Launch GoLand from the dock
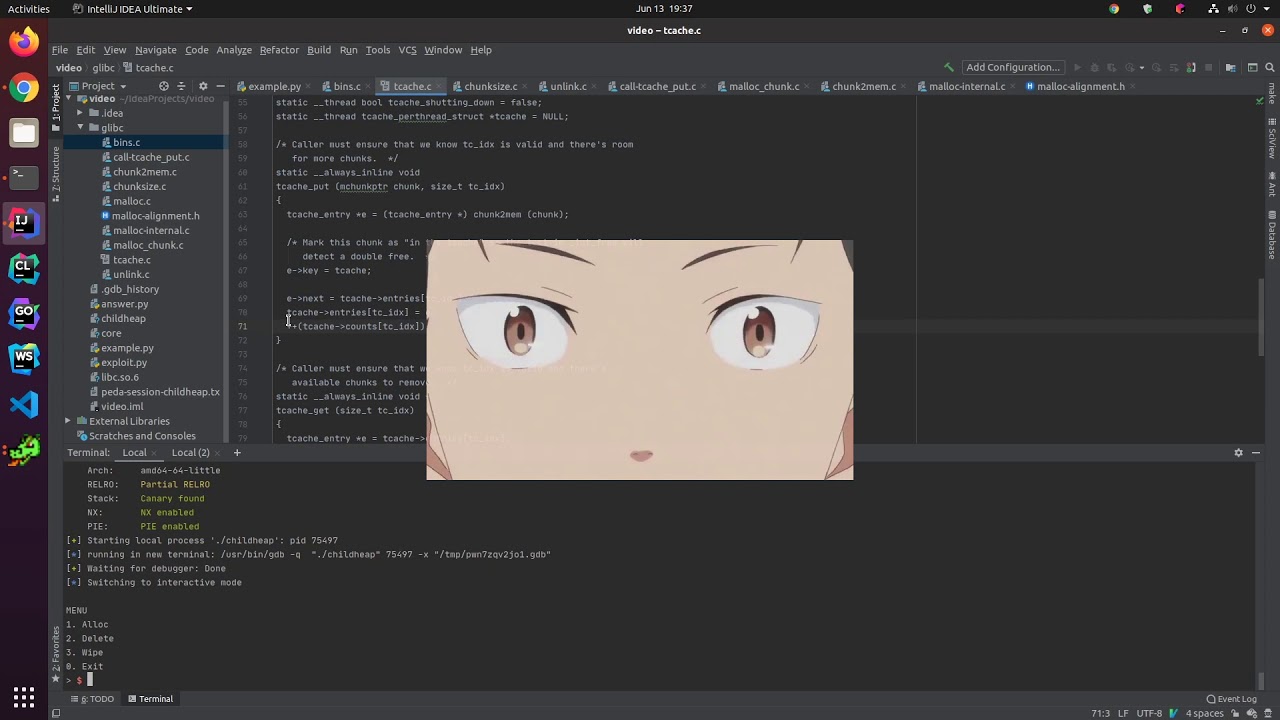Screen dimensions: 1280x720 coord(24,312)
